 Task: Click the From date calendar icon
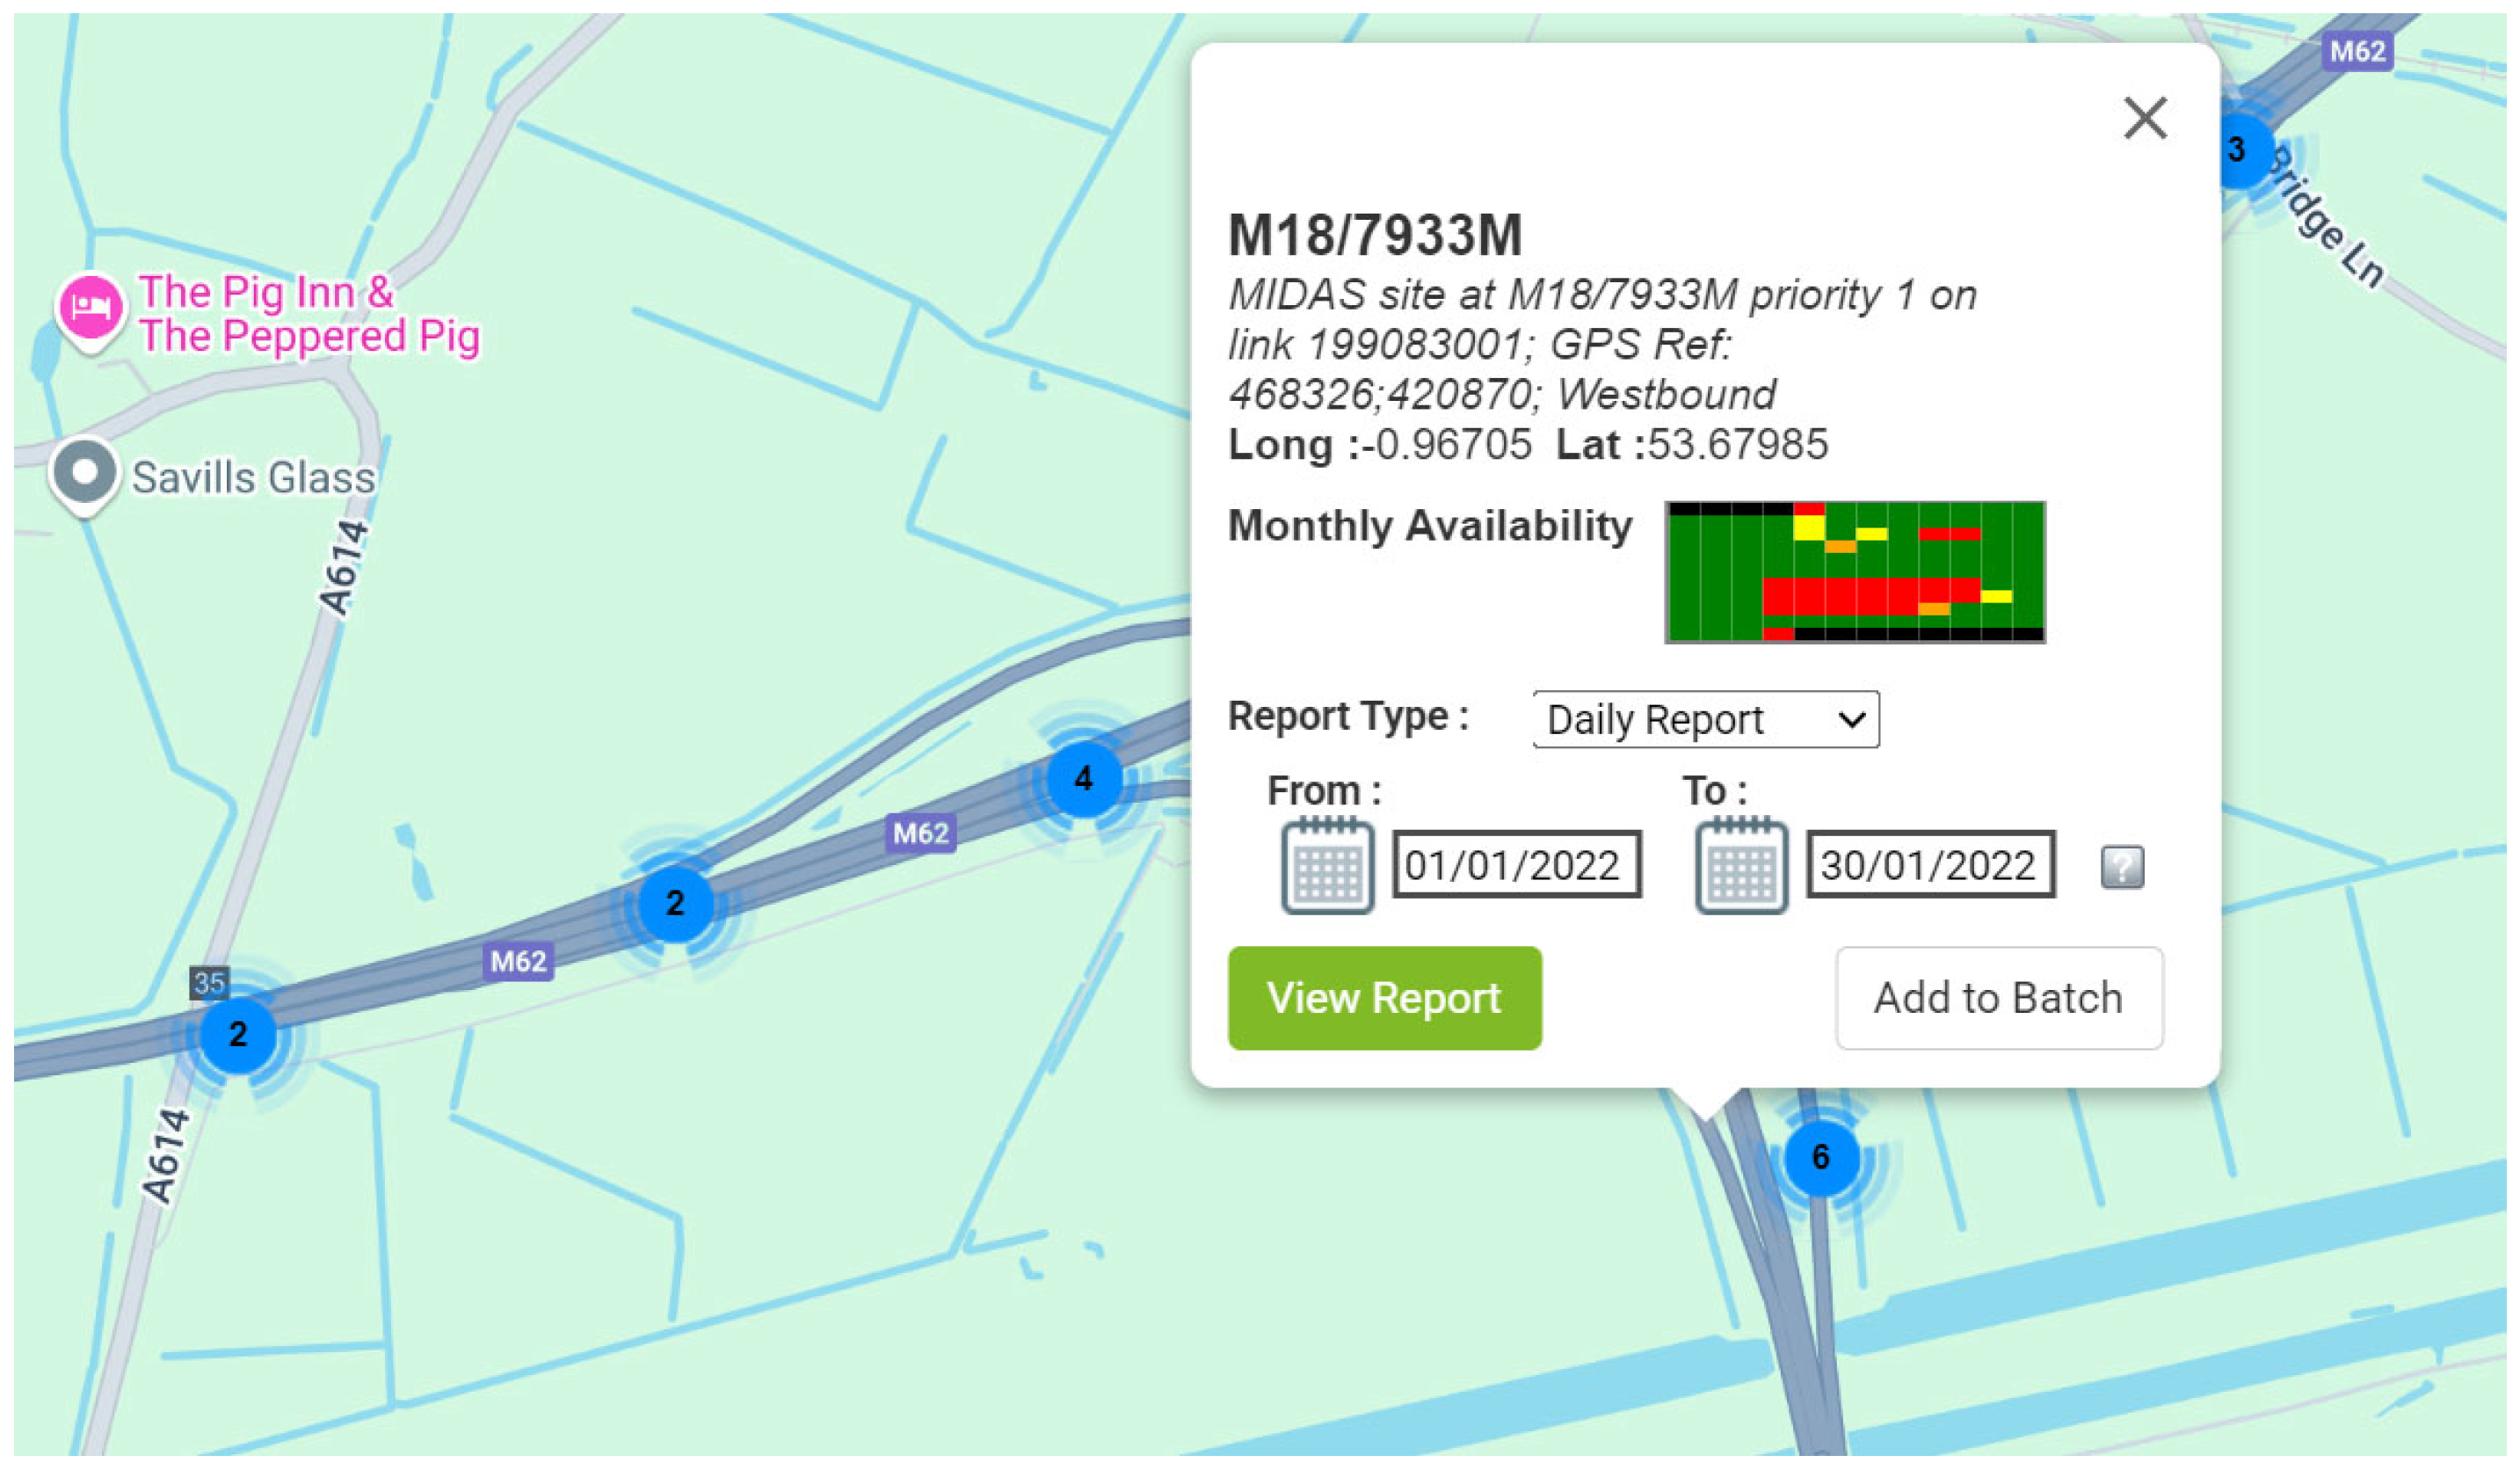click(1327, 866)
